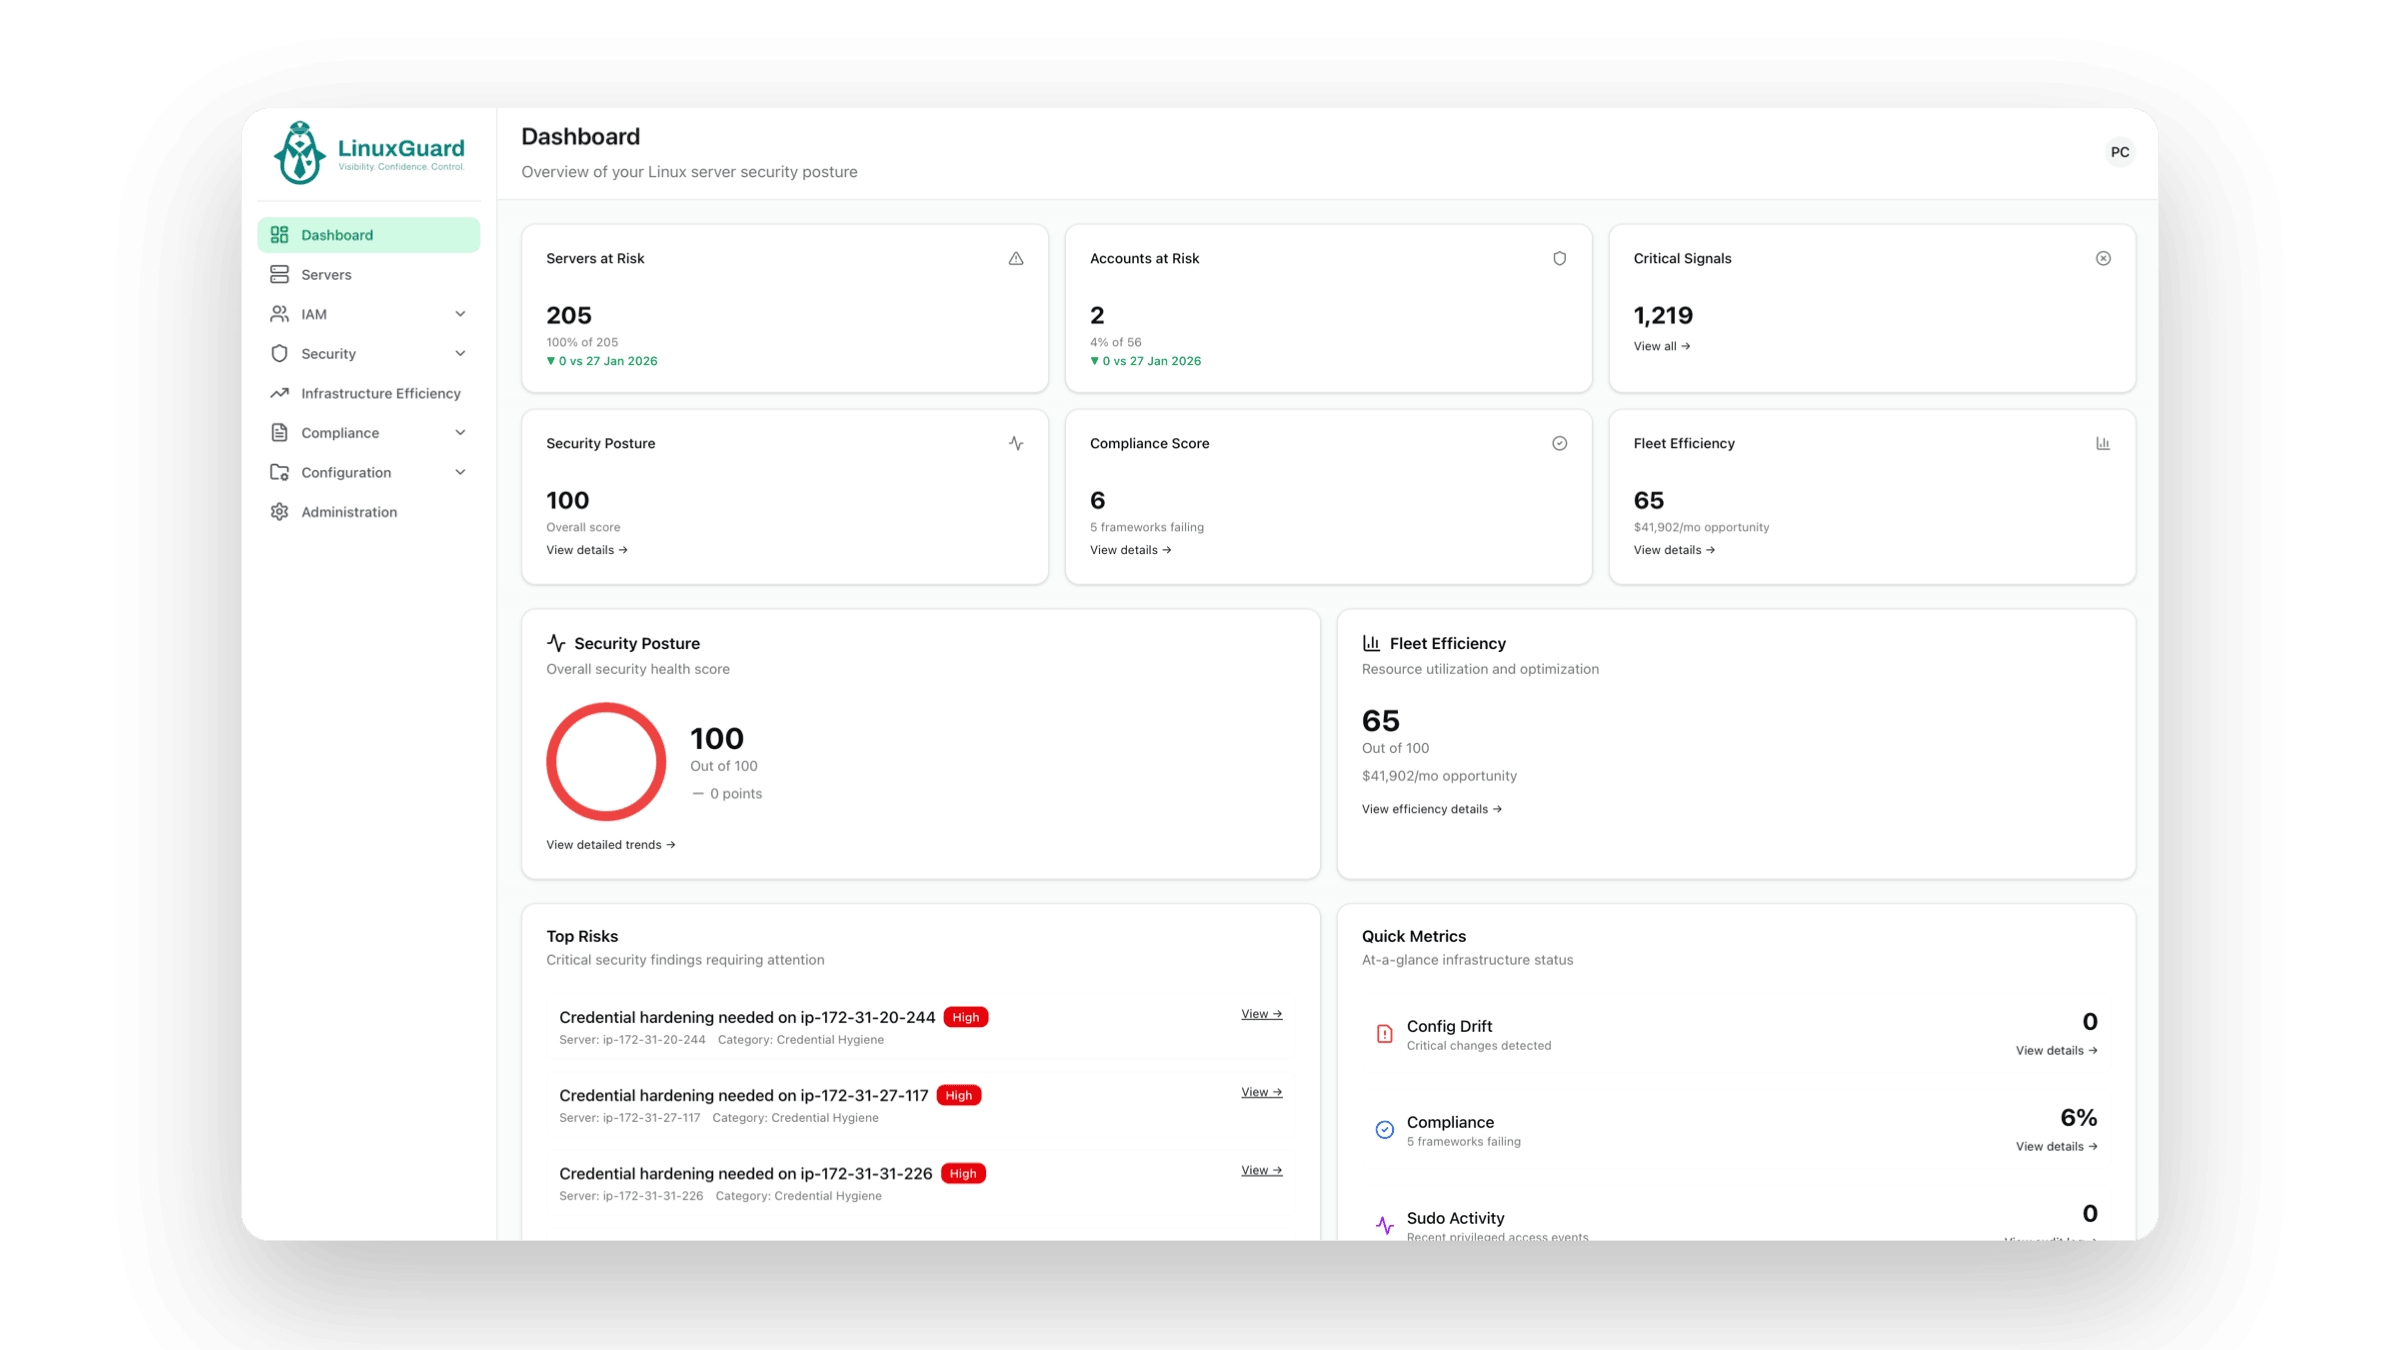Viewport: 2400px width, 1350px height.
Task: Click the bar chart icon on Fleet Efficiency card
Action: 2104,442
